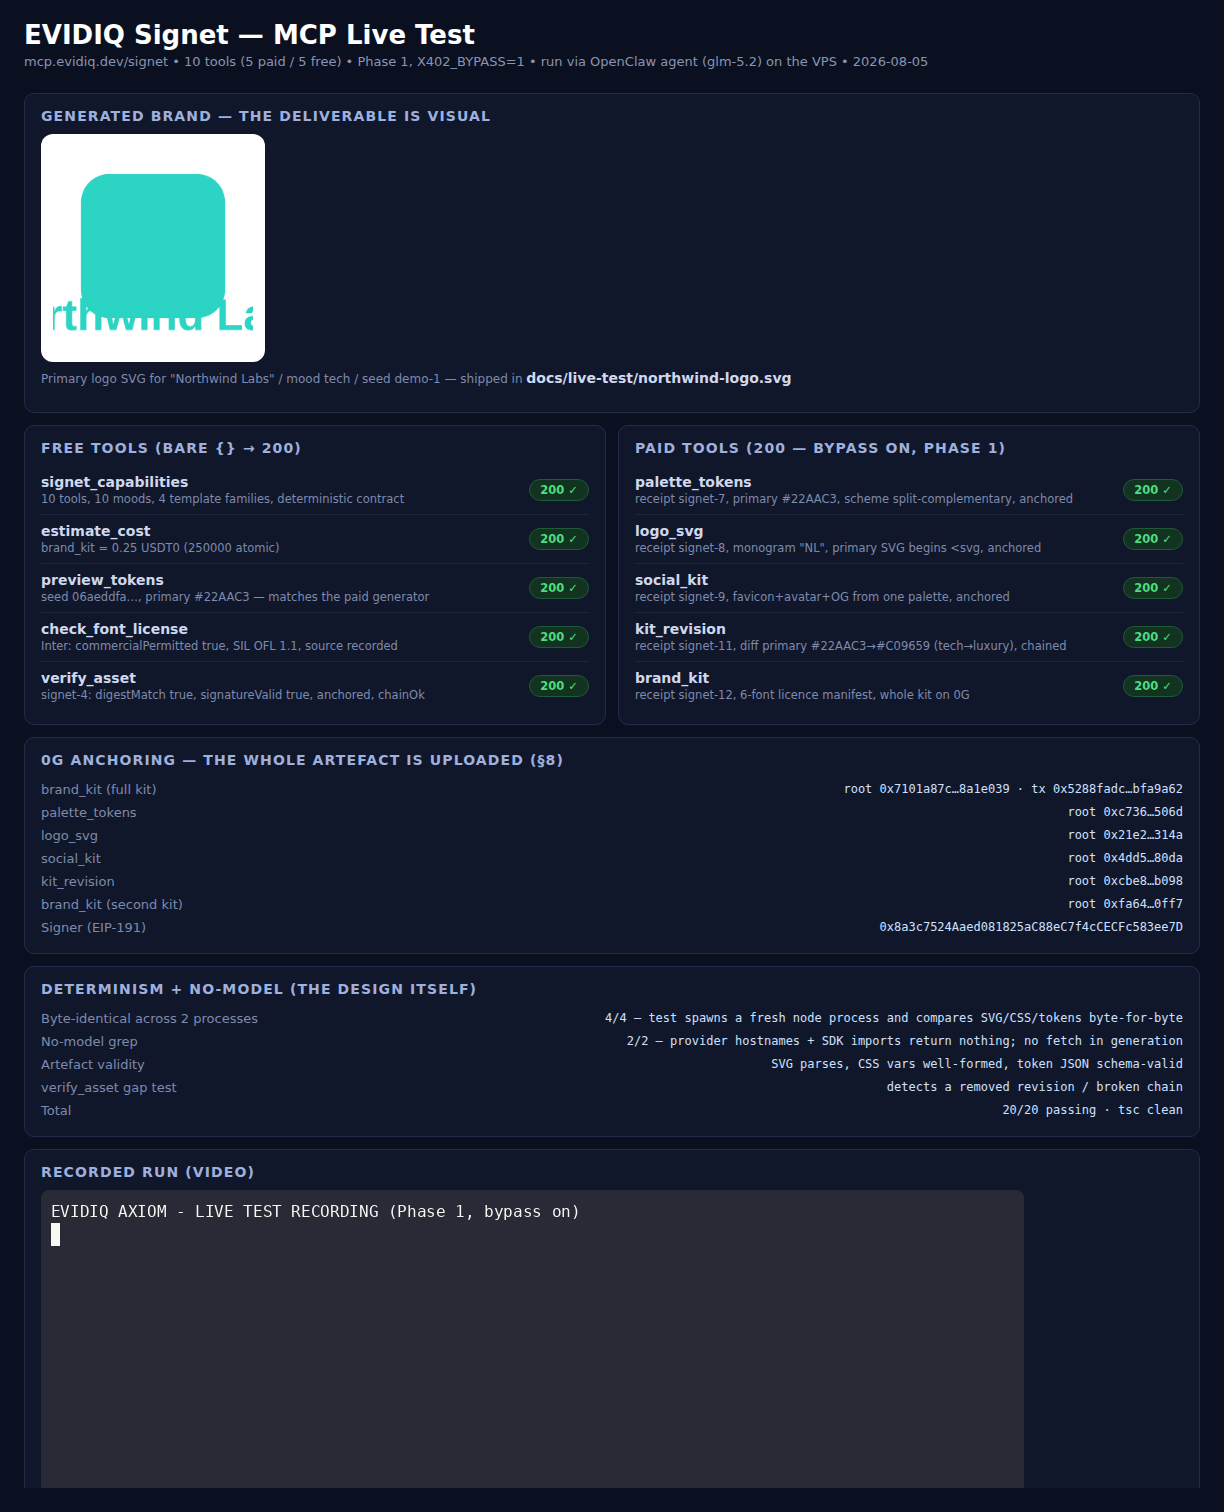The image size is (1224, 1512).
Task: Click the root 0xcbe8…b098 value
Action: point(1125,881)
